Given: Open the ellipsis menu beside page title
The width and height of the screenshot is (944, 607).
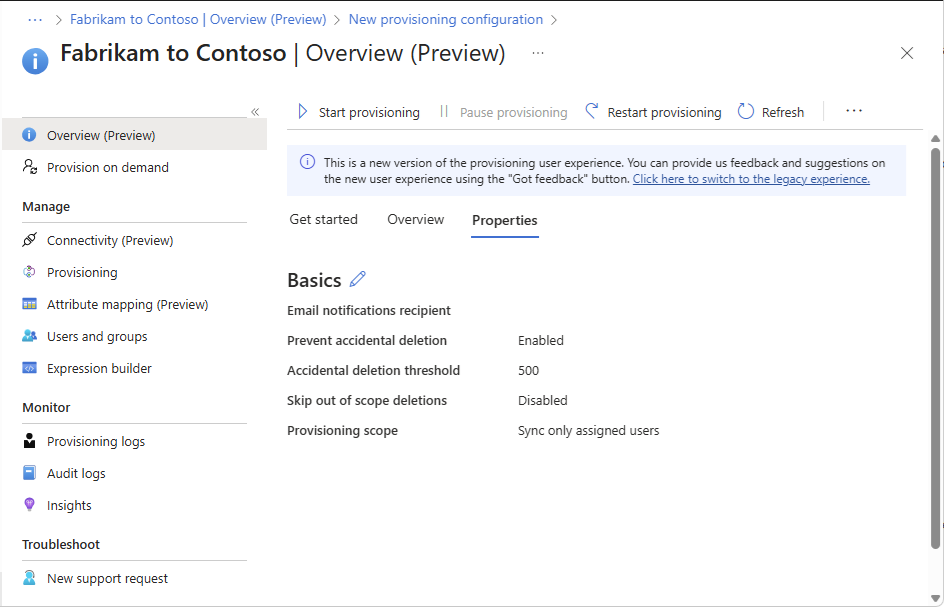Looking at the screenshot, I should click(x=538, y=53).
